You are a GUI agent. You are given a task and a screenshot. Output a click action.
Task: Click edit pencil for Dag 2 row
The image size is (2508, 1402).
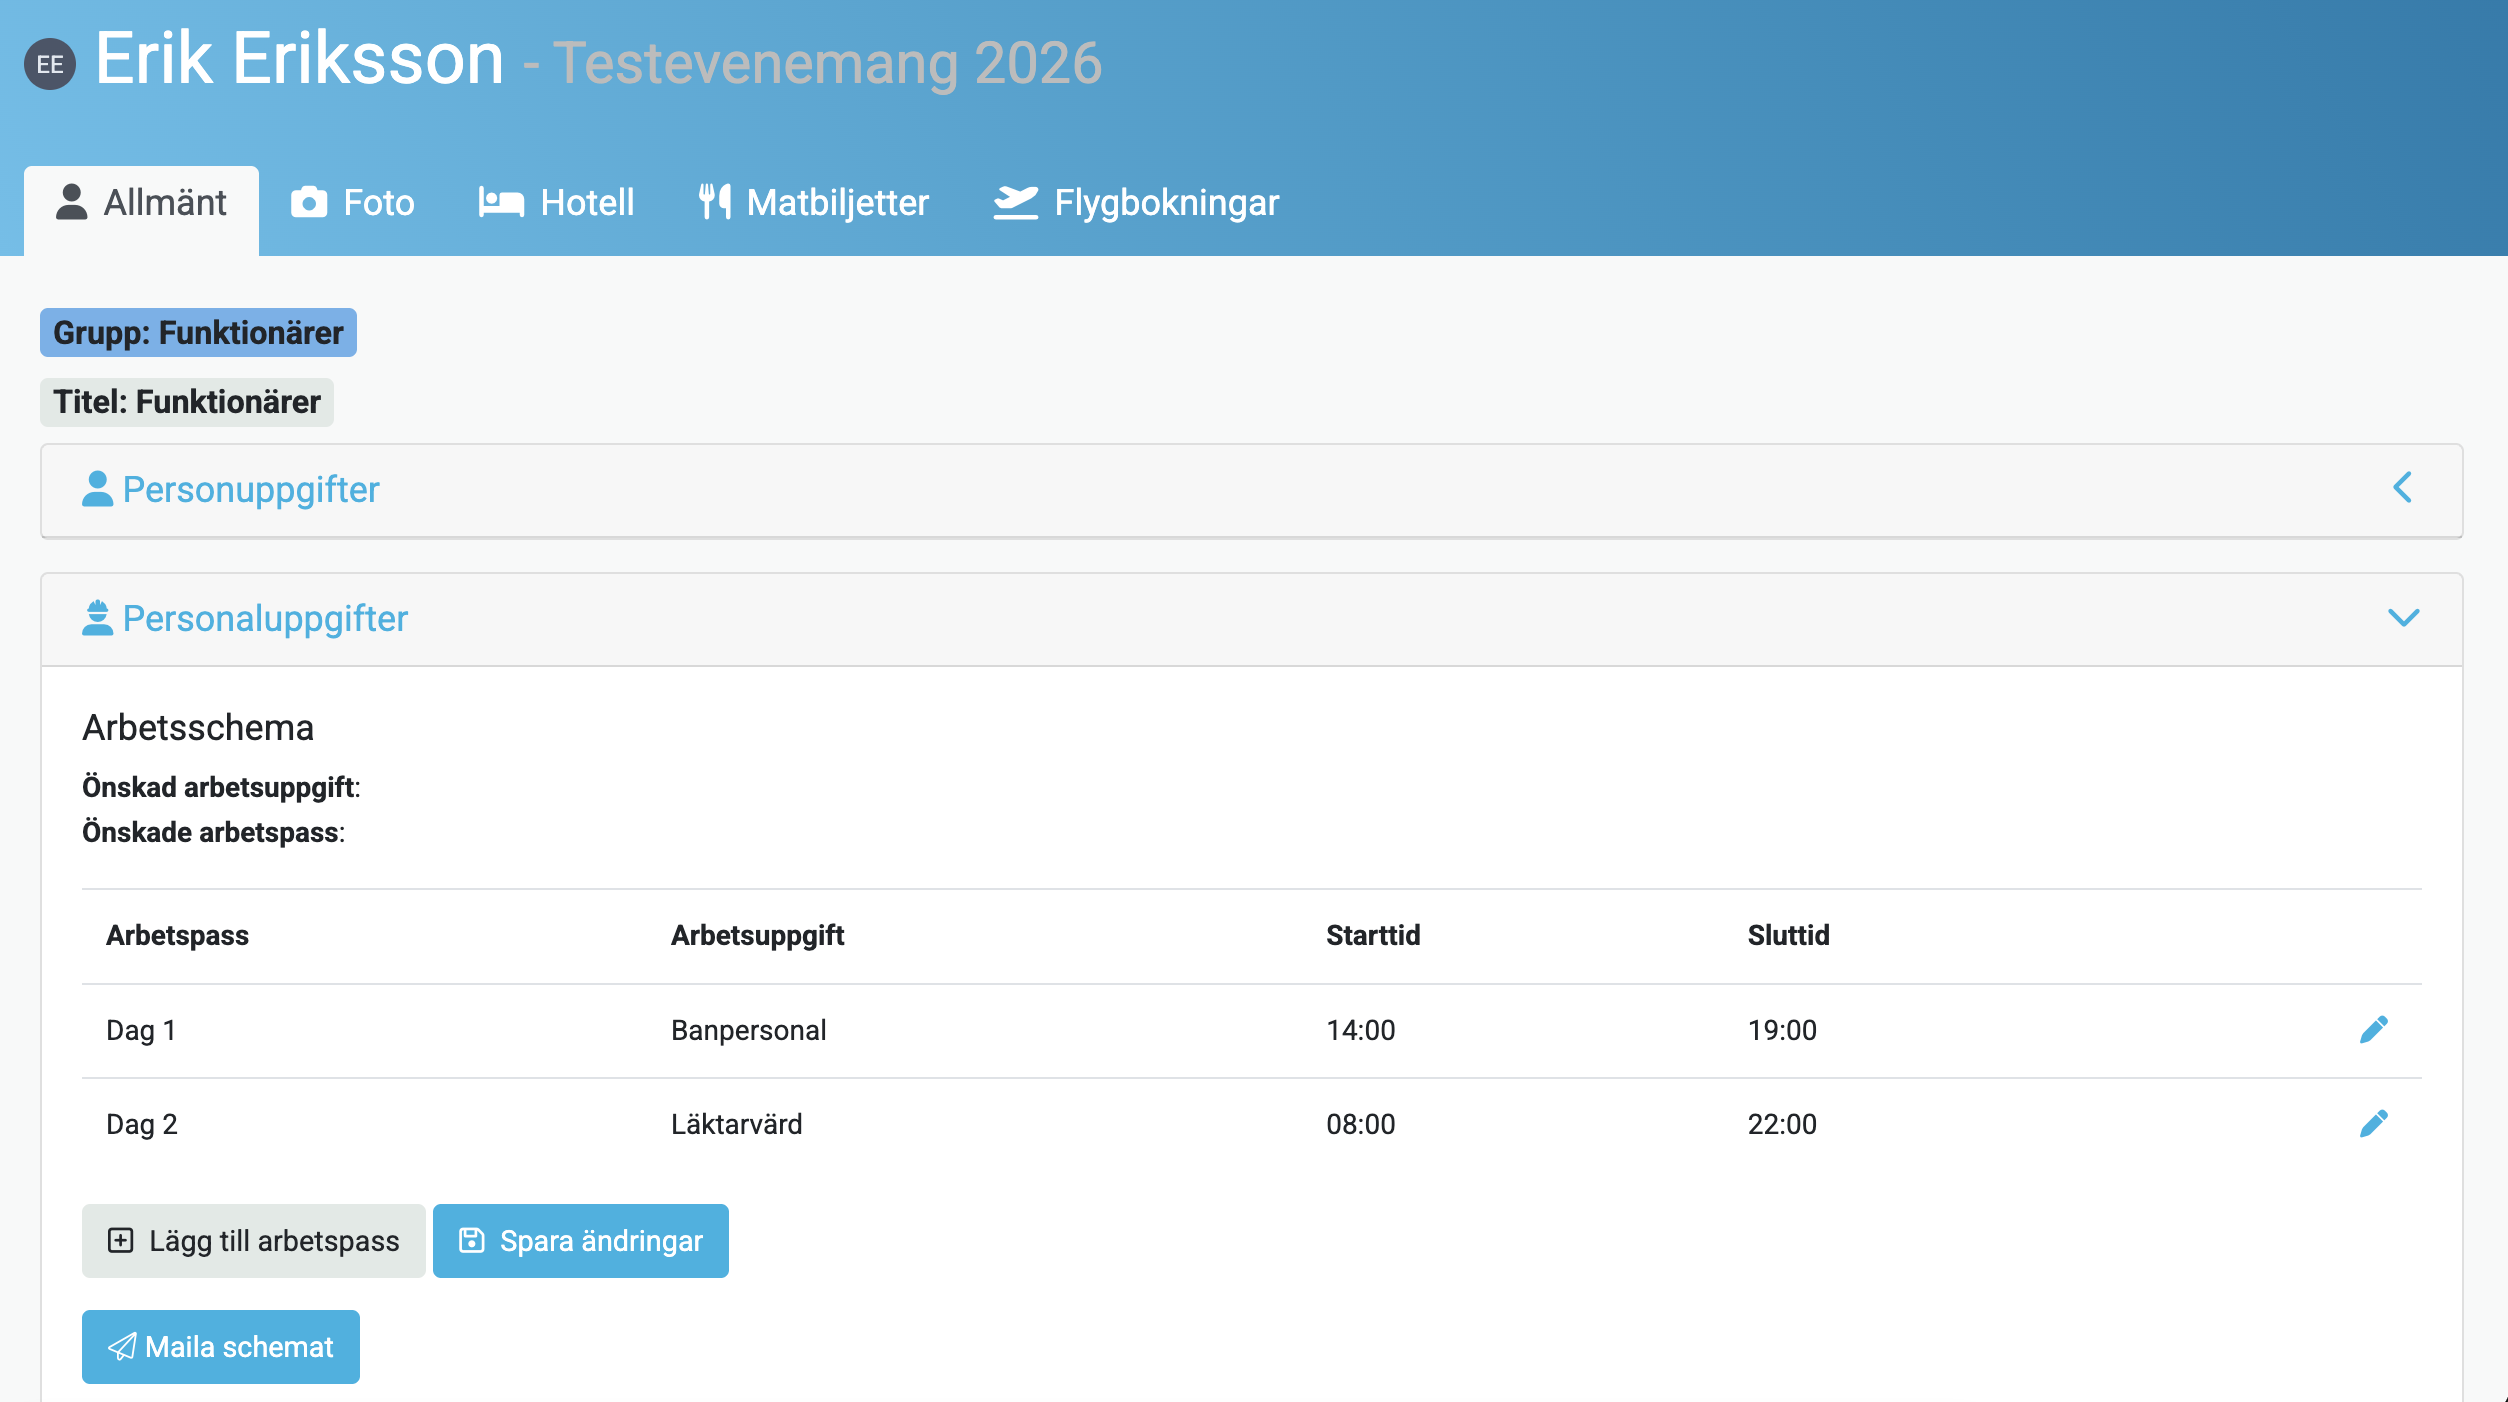point(2373,1124)
